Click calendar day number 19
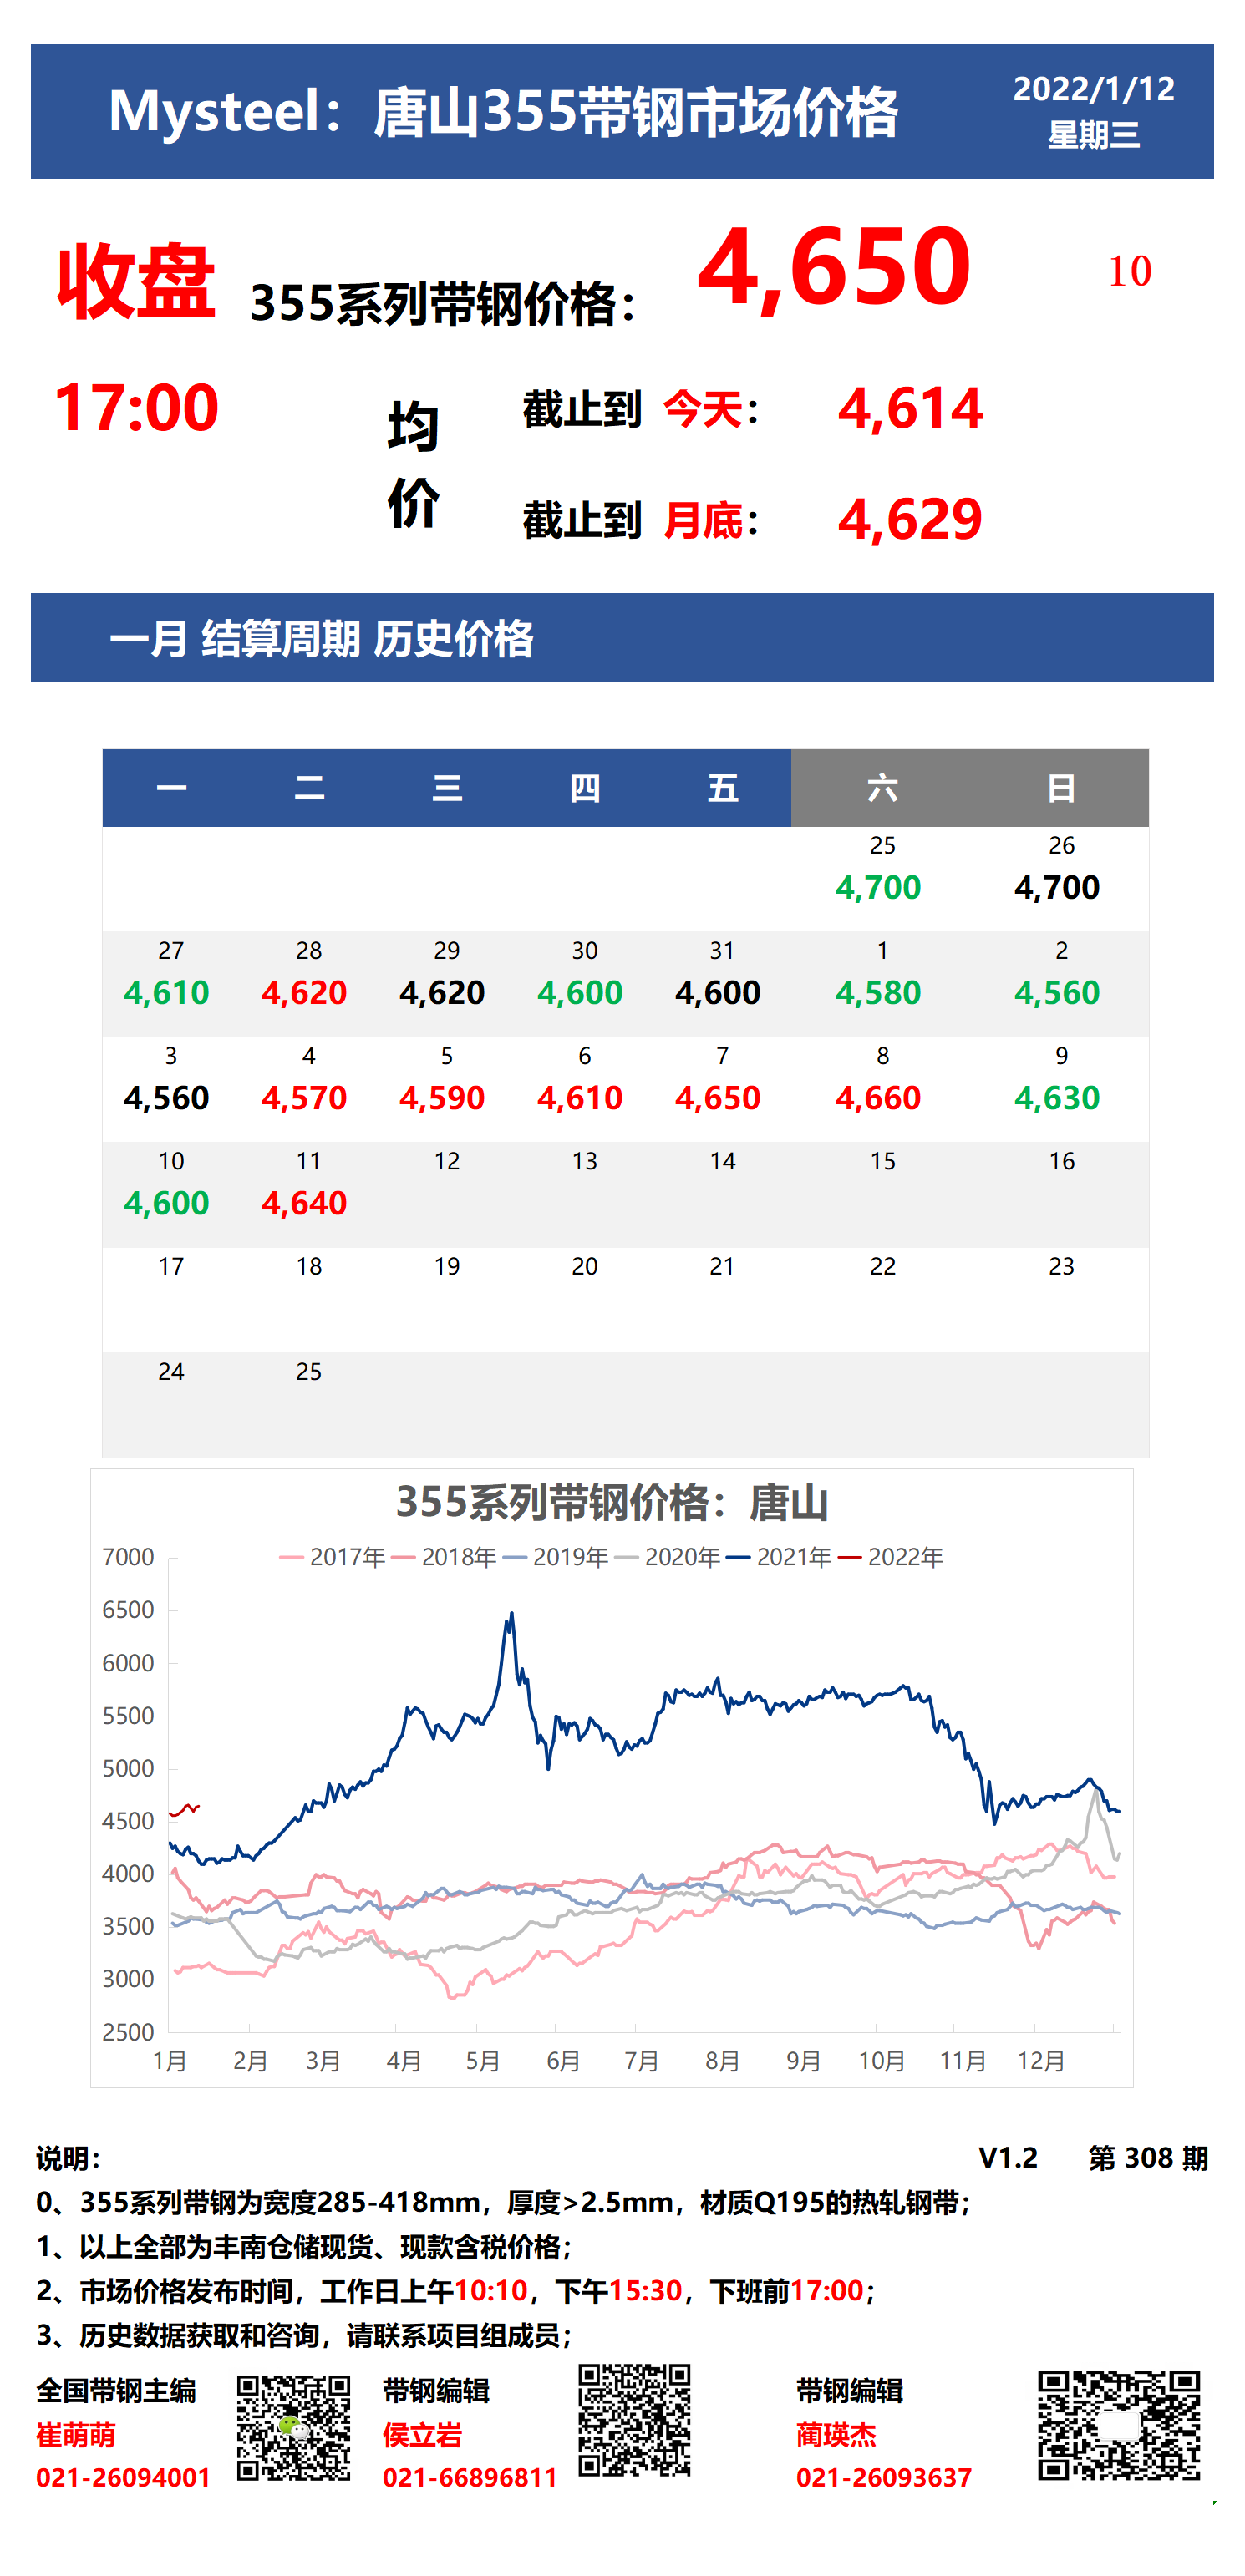 (x=447, y=1266)
